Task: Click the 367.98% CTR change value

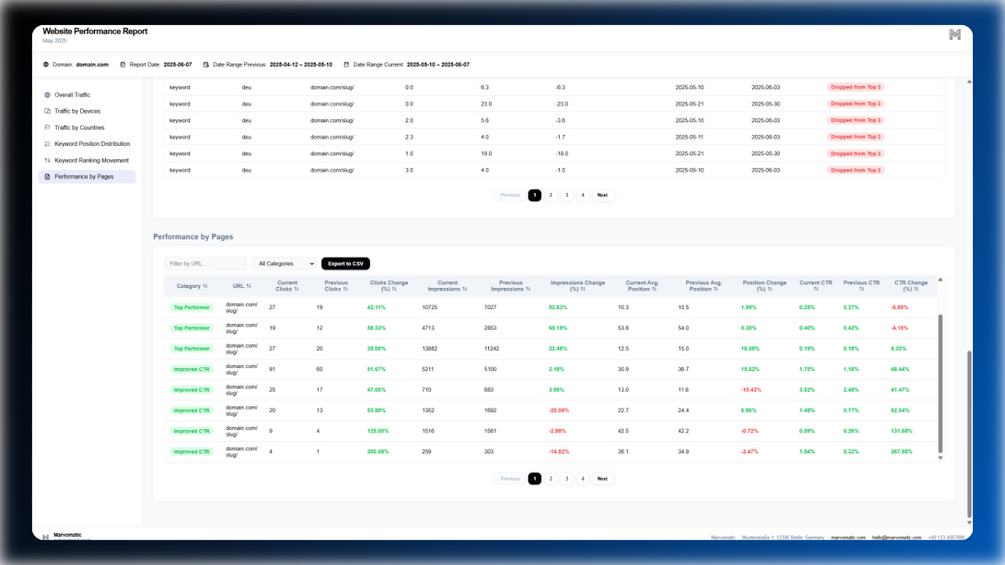Action: [x=901, y=452]
